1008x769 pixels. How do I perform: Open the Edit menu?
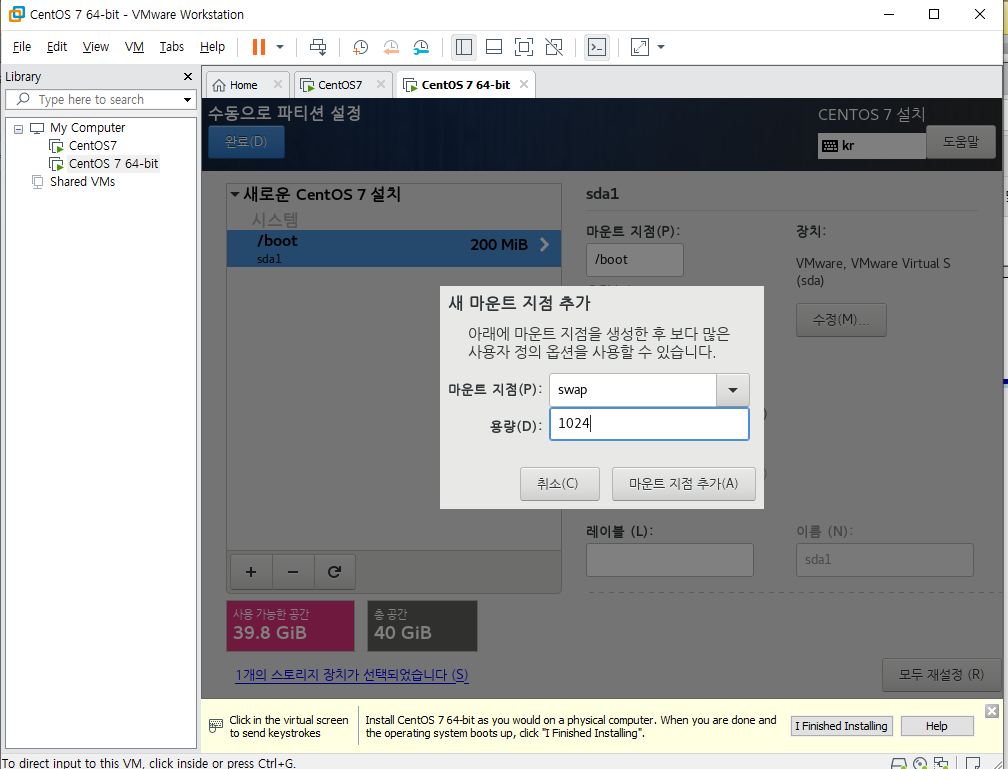(57, 47)
